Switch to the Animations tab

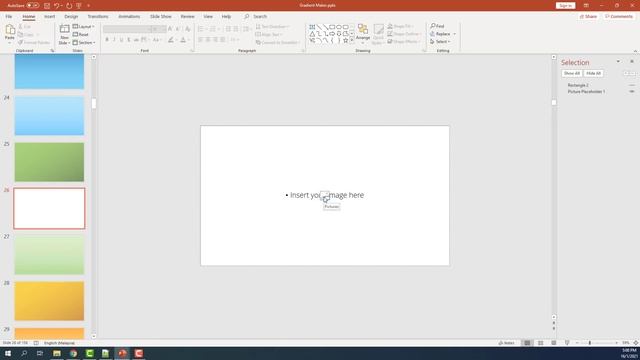coord(129,17)
